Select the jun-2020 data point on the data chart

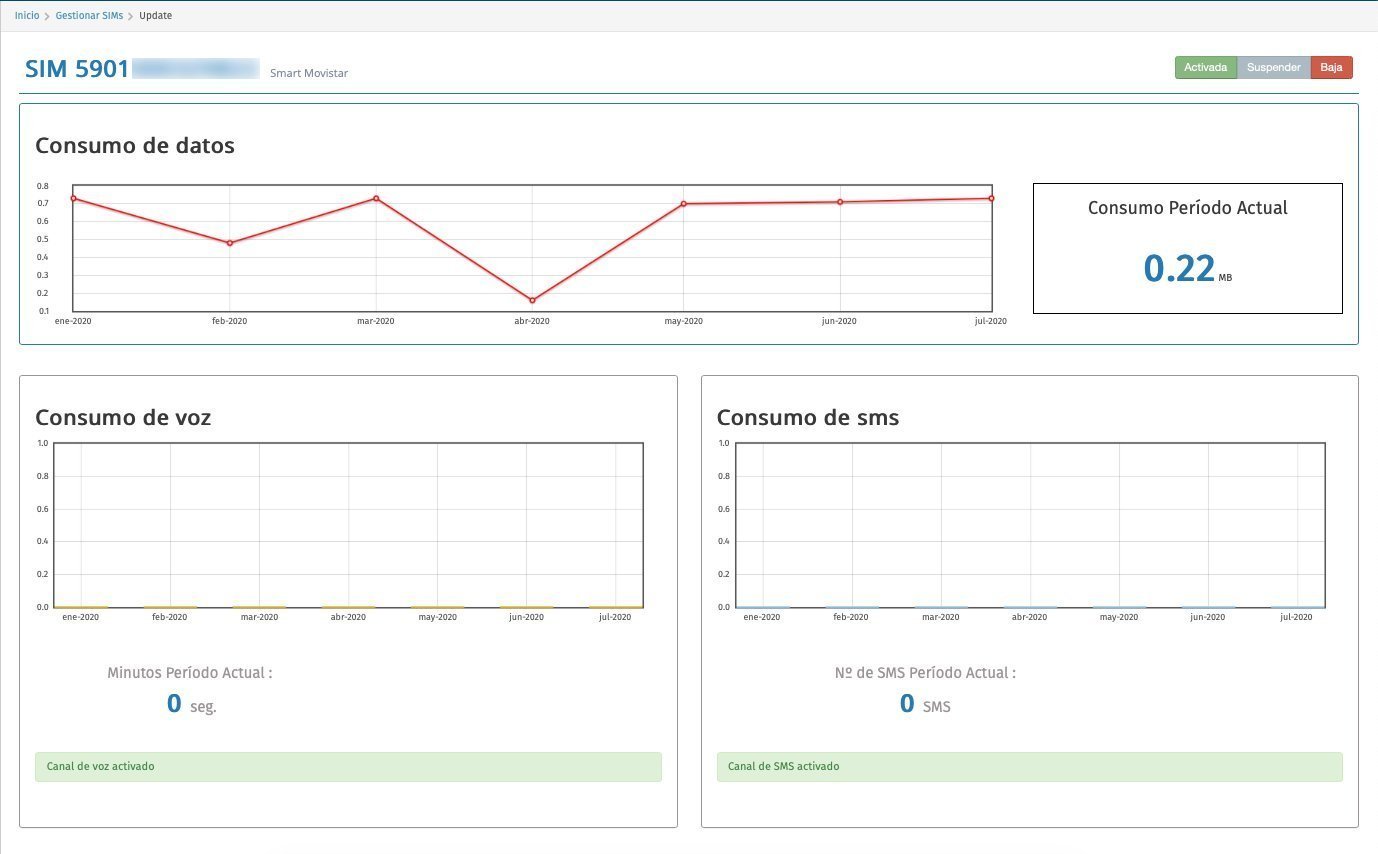coord(840,202)
